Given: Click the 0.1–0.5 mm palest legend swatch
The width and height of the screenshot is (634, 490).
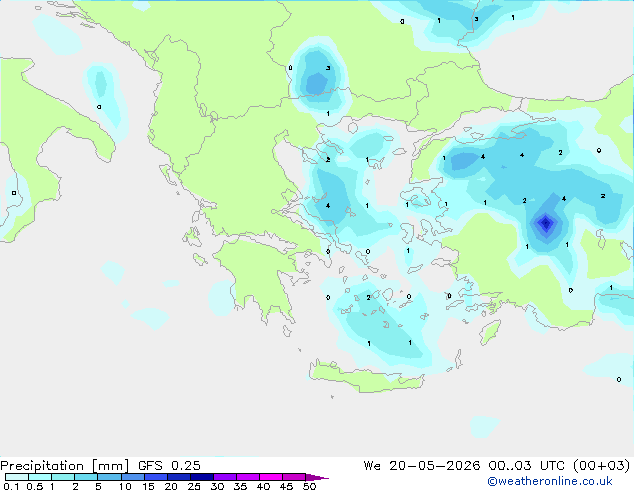Looking at the screenshot, I should click(17, 477).
